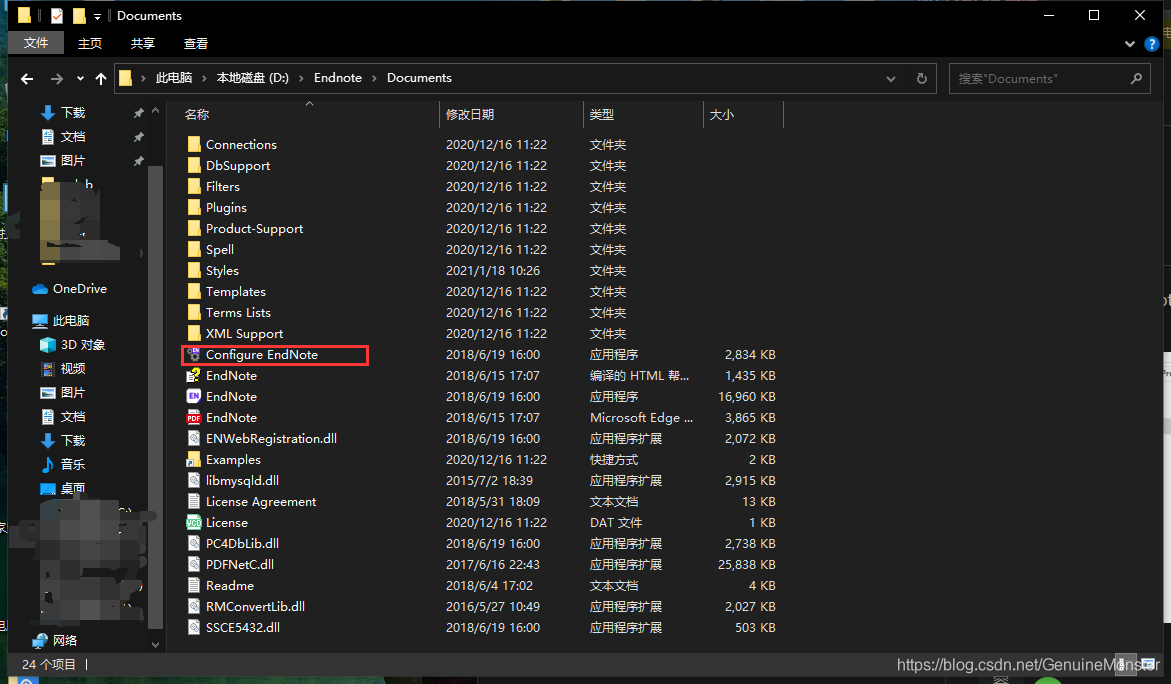Select 视频 under 此电脑
This screenshot has width=1171, height=684.
63,369
